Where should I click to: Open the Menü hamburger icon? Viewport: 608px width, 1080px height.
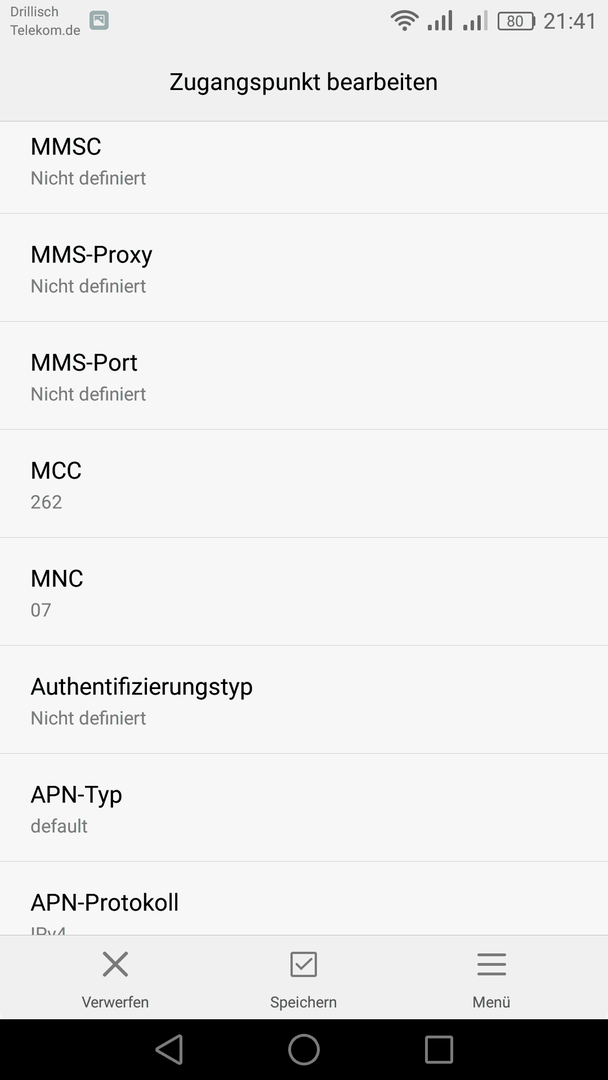[x=492, y=964]
